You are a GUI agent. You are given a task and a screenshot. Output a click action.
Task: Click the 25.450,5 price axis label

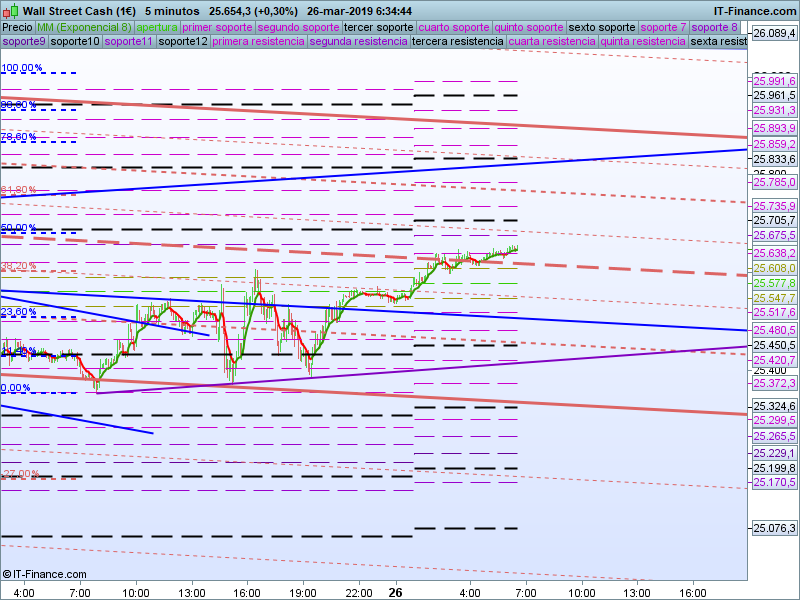coord(774,345)
